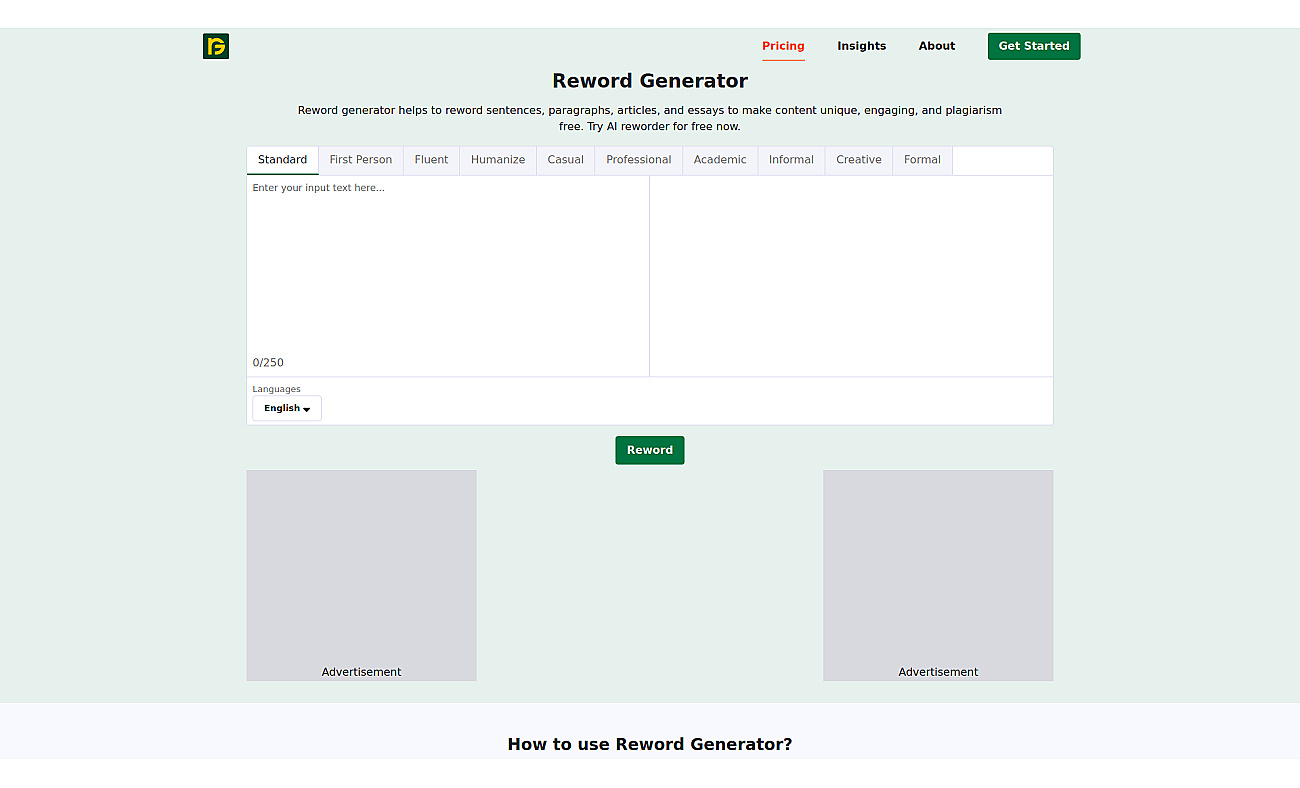
Task: Click the green Reword button
Action: (650, 450)
